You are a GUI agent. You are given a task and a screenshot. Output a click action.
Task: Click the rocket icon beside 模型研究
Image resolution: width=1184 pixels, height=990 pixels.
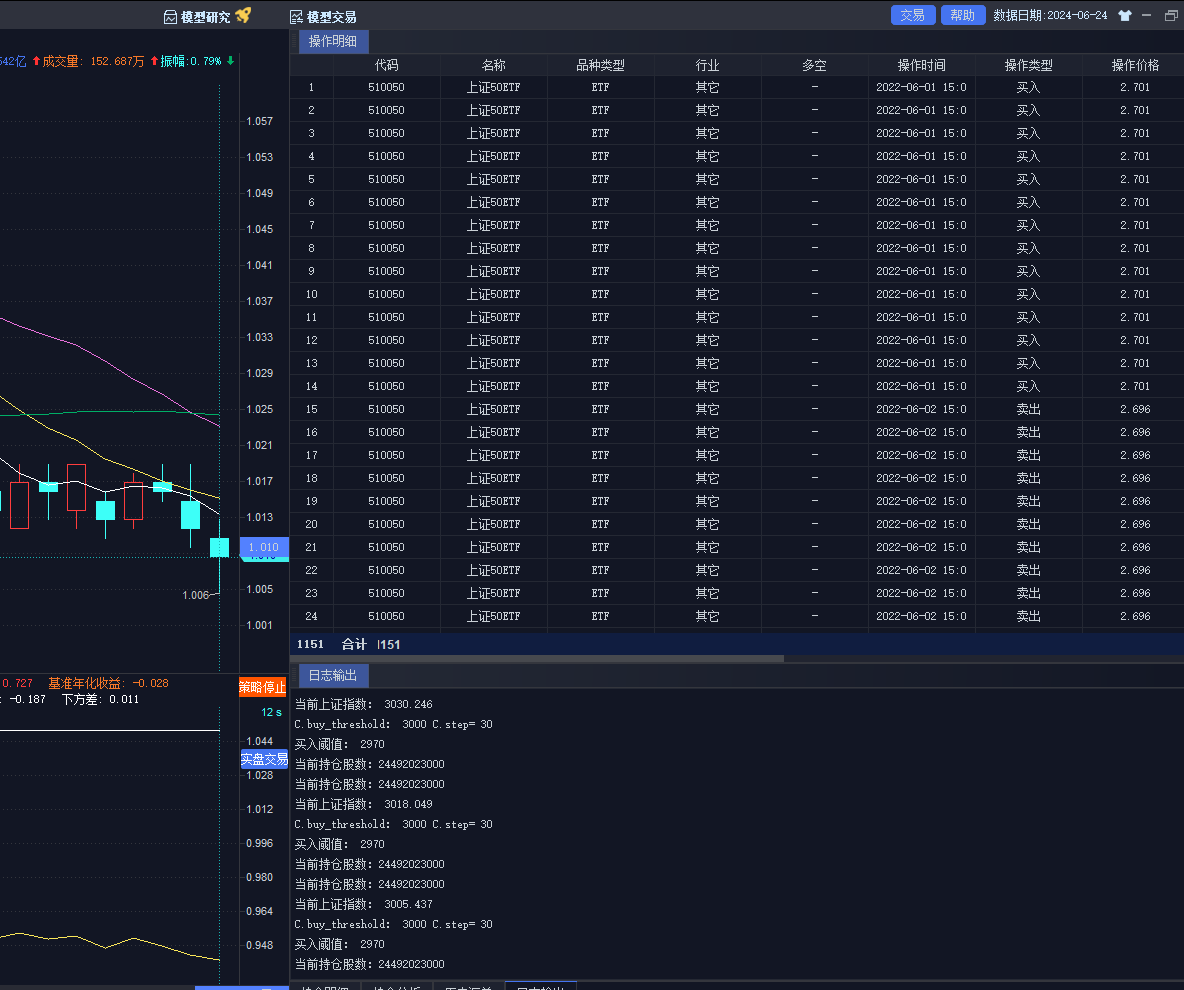[243, 15]
